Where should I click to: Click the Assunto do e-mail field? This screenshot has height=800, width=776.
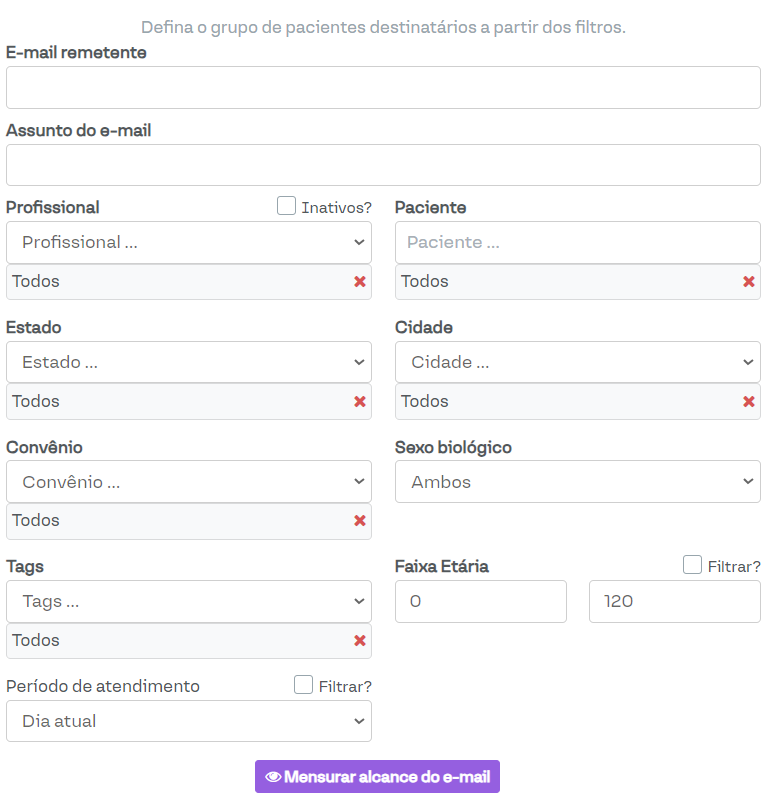(383, 165)
